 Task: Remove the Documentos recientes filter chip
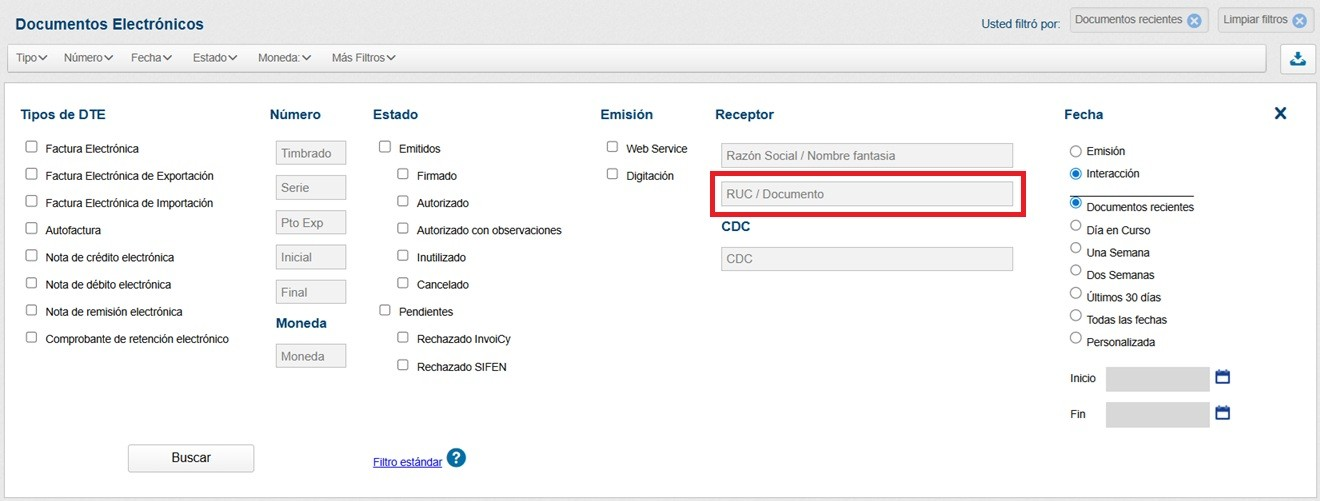pos(1194,21)
